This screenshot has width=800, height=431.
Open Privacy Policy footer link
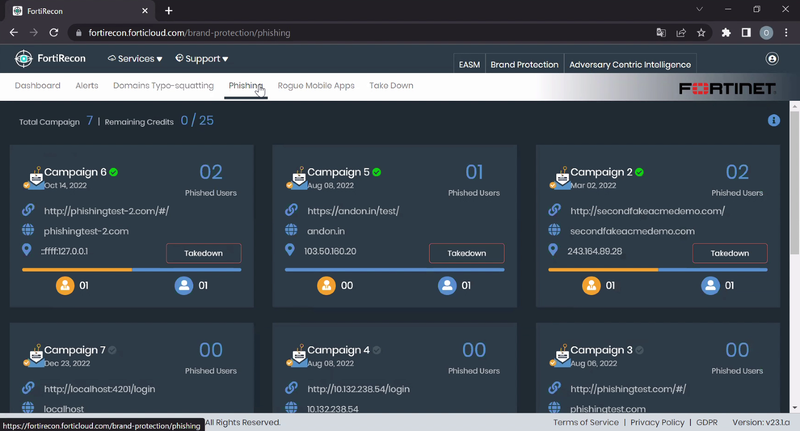(657, 422)
